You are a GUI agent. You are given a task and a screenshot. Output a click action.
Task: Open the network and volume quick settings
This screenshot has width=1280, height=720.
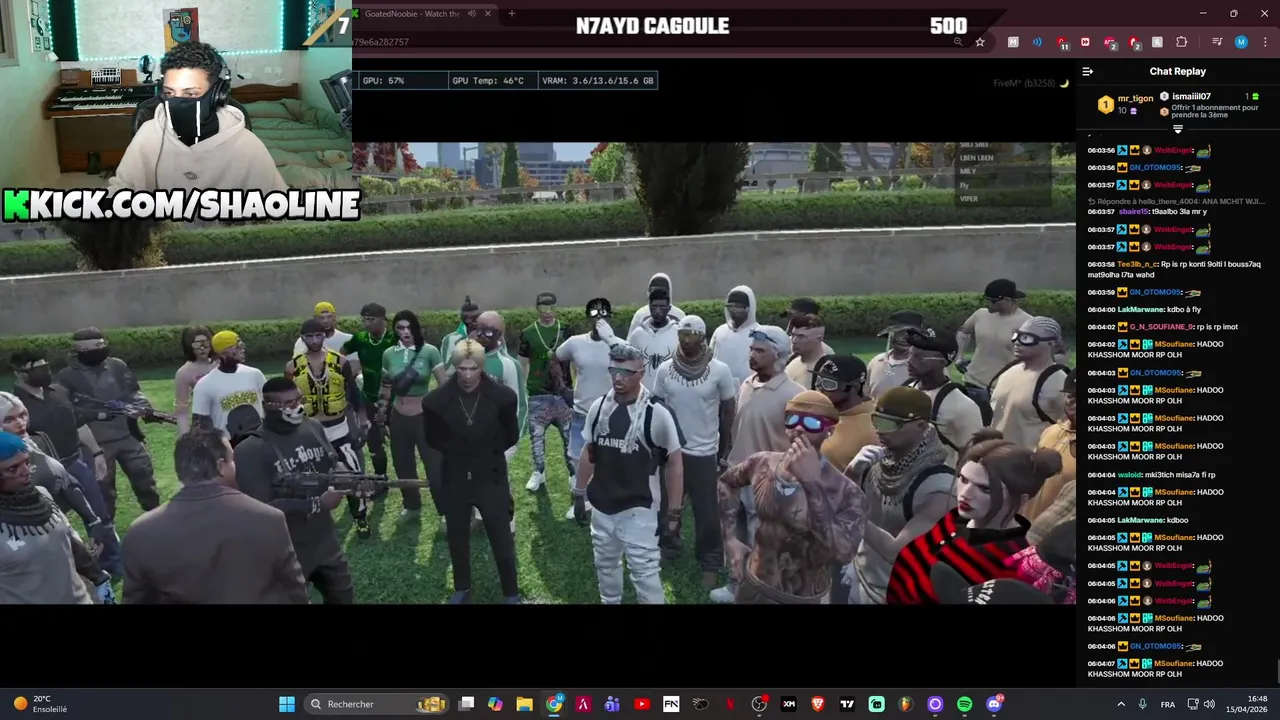(1201, 704)
